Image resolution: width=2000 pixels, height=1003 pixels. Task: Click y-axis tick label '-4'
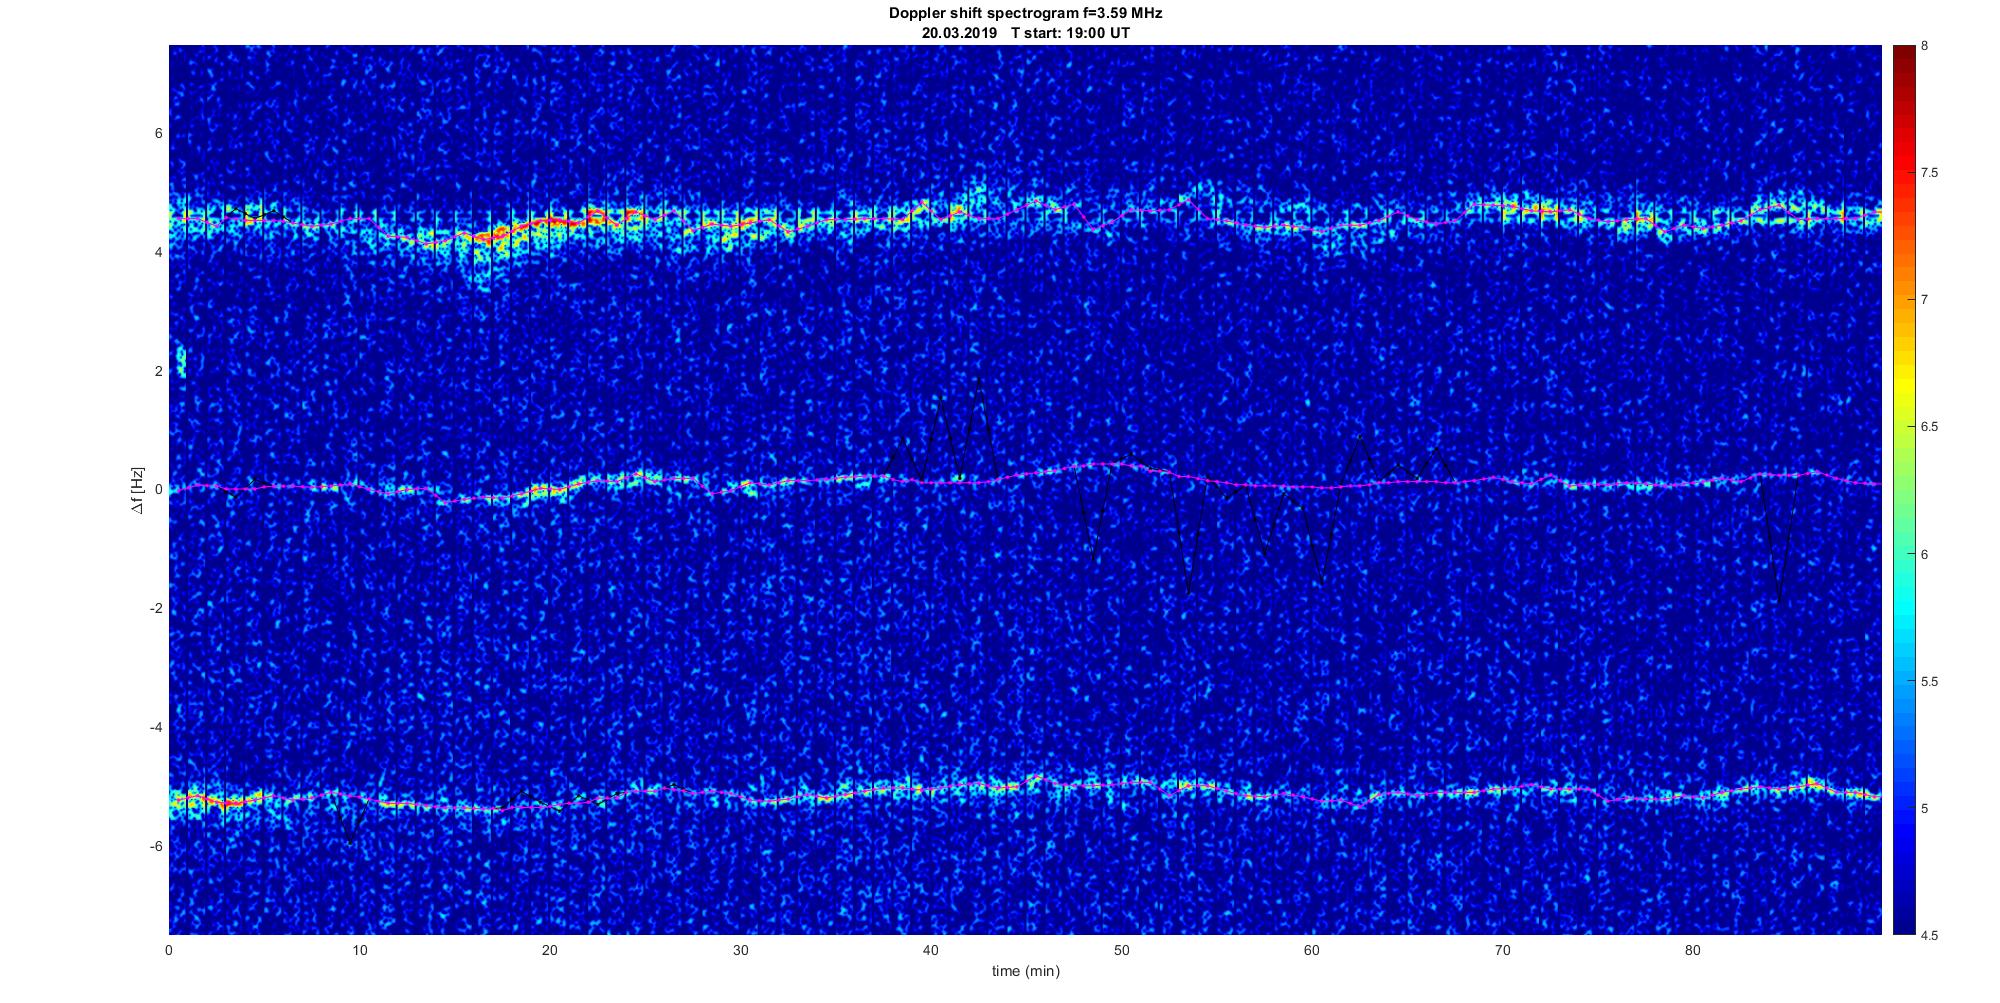(x=156, y=727)
